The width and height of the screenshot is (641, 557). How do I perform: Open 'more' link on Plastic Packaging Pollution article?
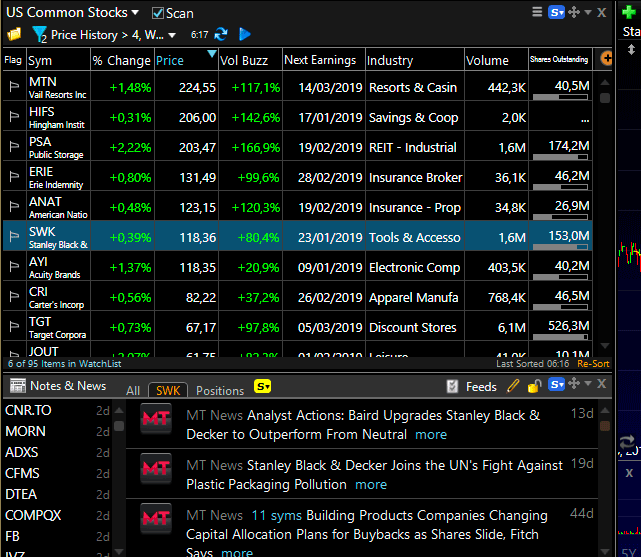(x=371, y=484)
